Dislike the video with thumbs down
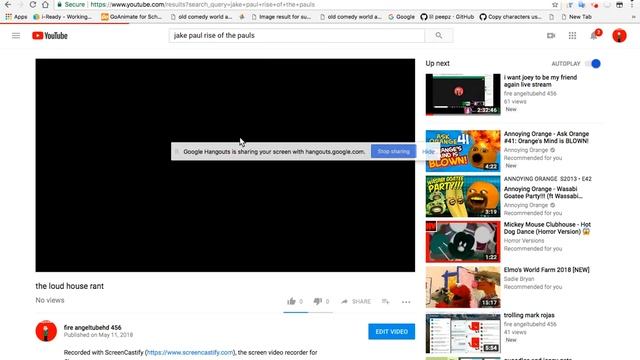Viewport: 640px width, 360px height. pos(318,302)
